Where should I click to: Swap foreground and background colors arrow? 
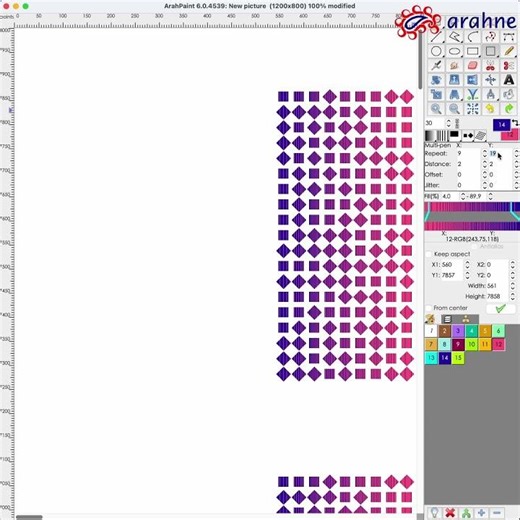pyautogui.click(x=515, y=123)
